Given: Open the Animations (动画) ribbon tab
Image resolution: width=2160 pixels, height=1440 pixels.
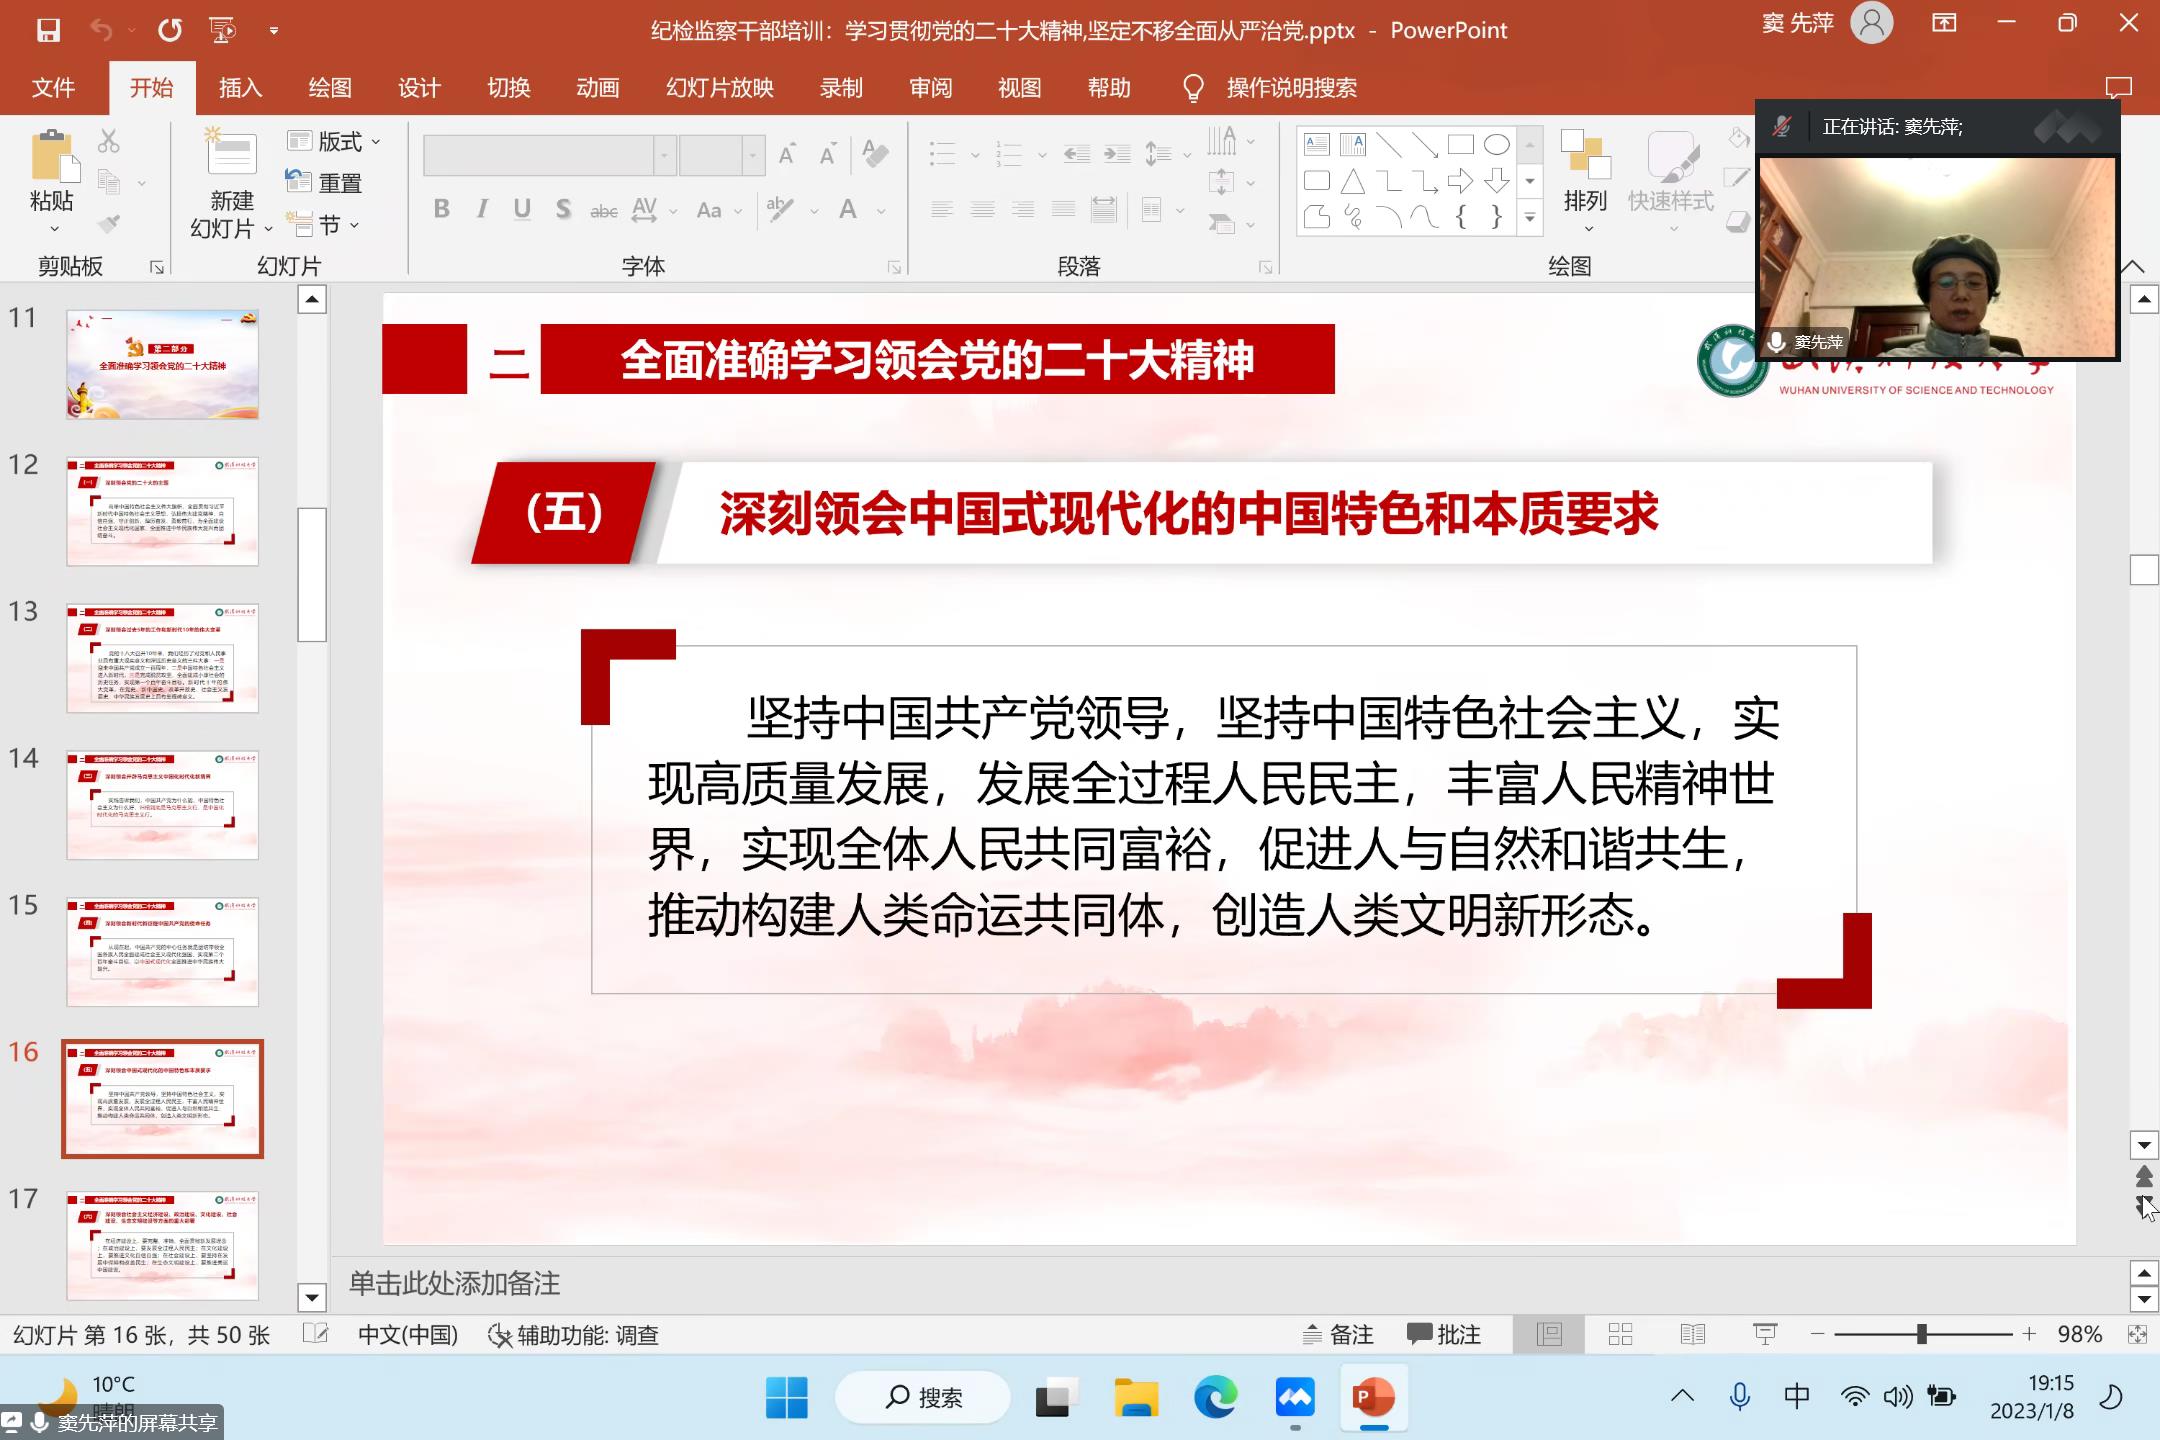Looking at the screenshot, I should point(597,88).
